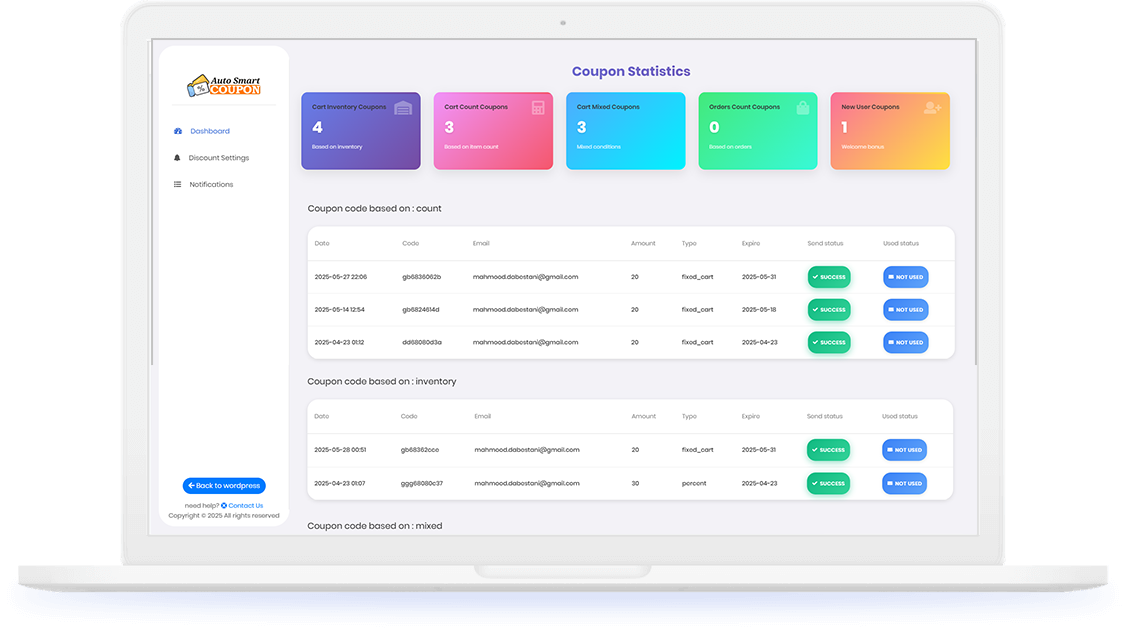Viewport: 1126px width, 630px height.
Task: Click the coupon code dd68080d3a
Action: coord(422,343)
